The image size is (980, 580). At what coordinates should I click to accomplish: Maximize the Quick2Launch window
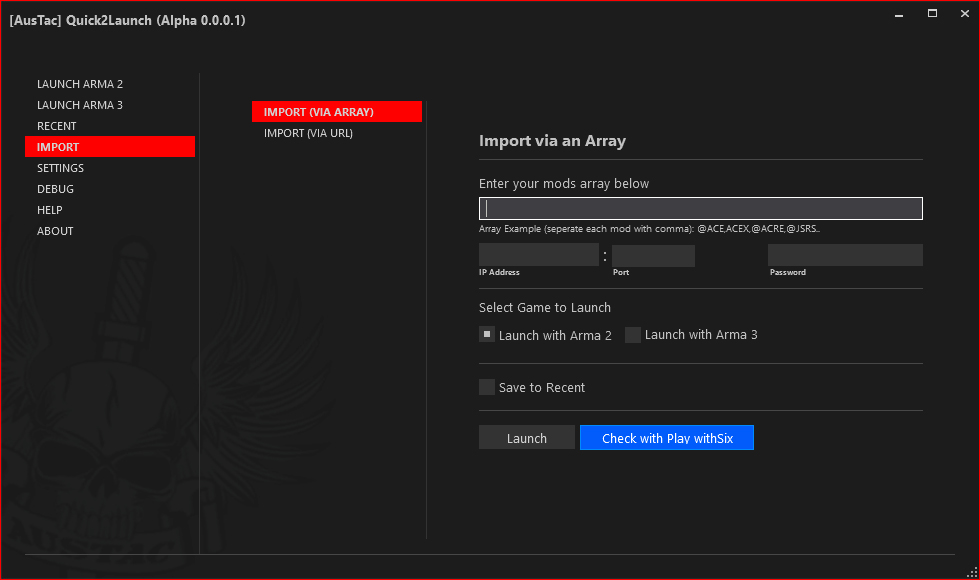(932, 14)
